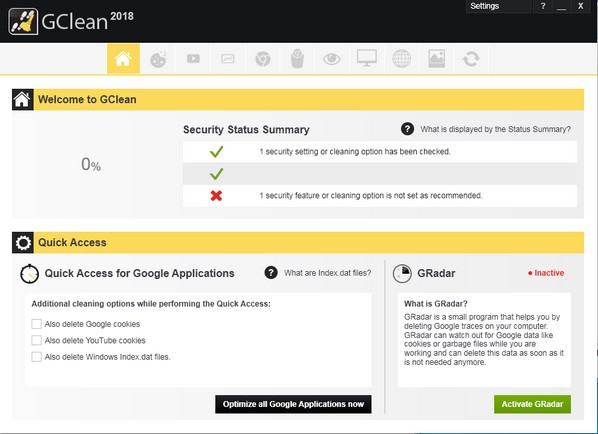Screen dimensions: 598x434
Task: Open the eye privacy icon tab
Action: [332, 59]
